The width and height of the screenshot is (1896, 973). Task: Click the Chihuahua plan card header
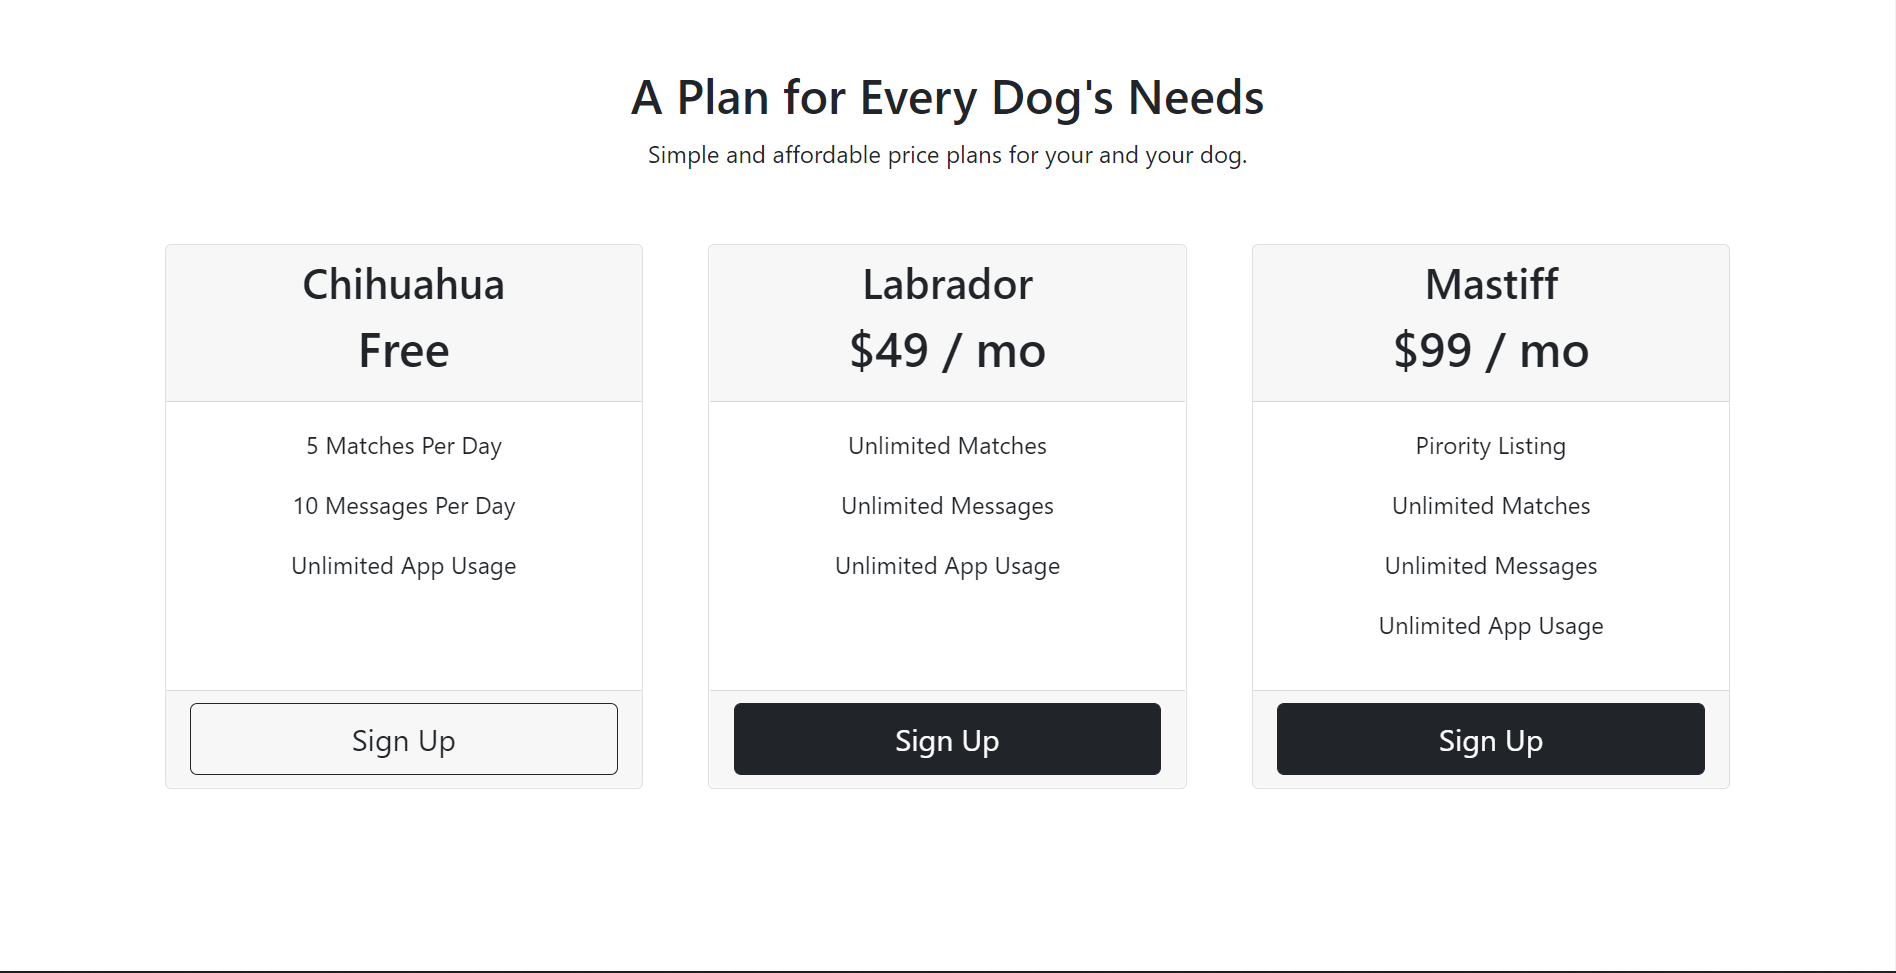coord(403,320)
